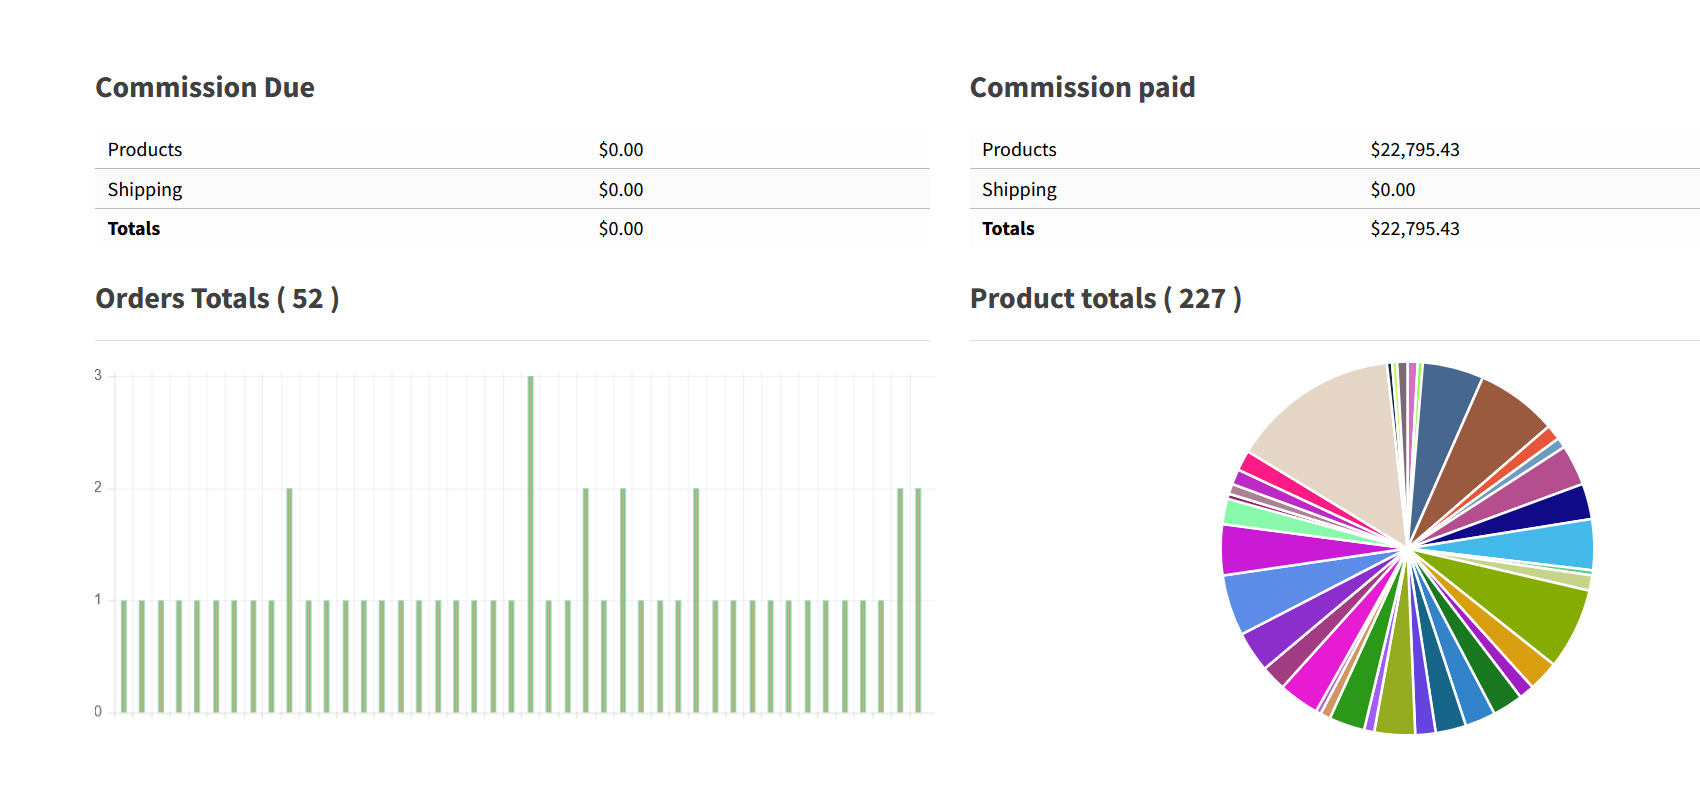This screenshot has height=800, width=1700.
Task: Click the first bar in Orders chart
Action: click(124, 656)
